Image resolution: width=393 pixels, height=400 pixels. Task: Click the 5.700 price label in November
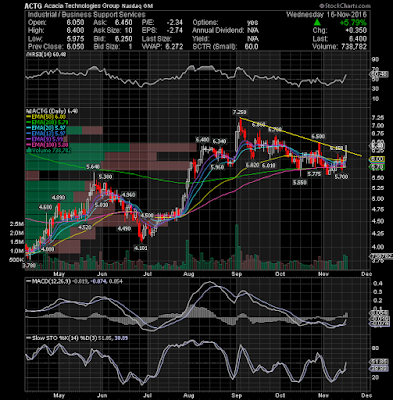pyautogui.click(x=341, y=177)
